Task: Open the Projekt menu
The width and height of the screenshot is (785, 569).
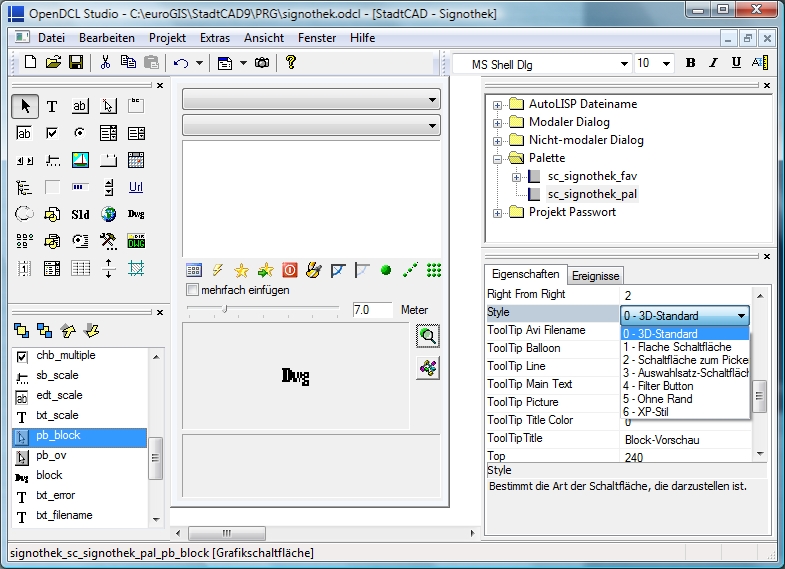Action: click(x=167, y=38)
